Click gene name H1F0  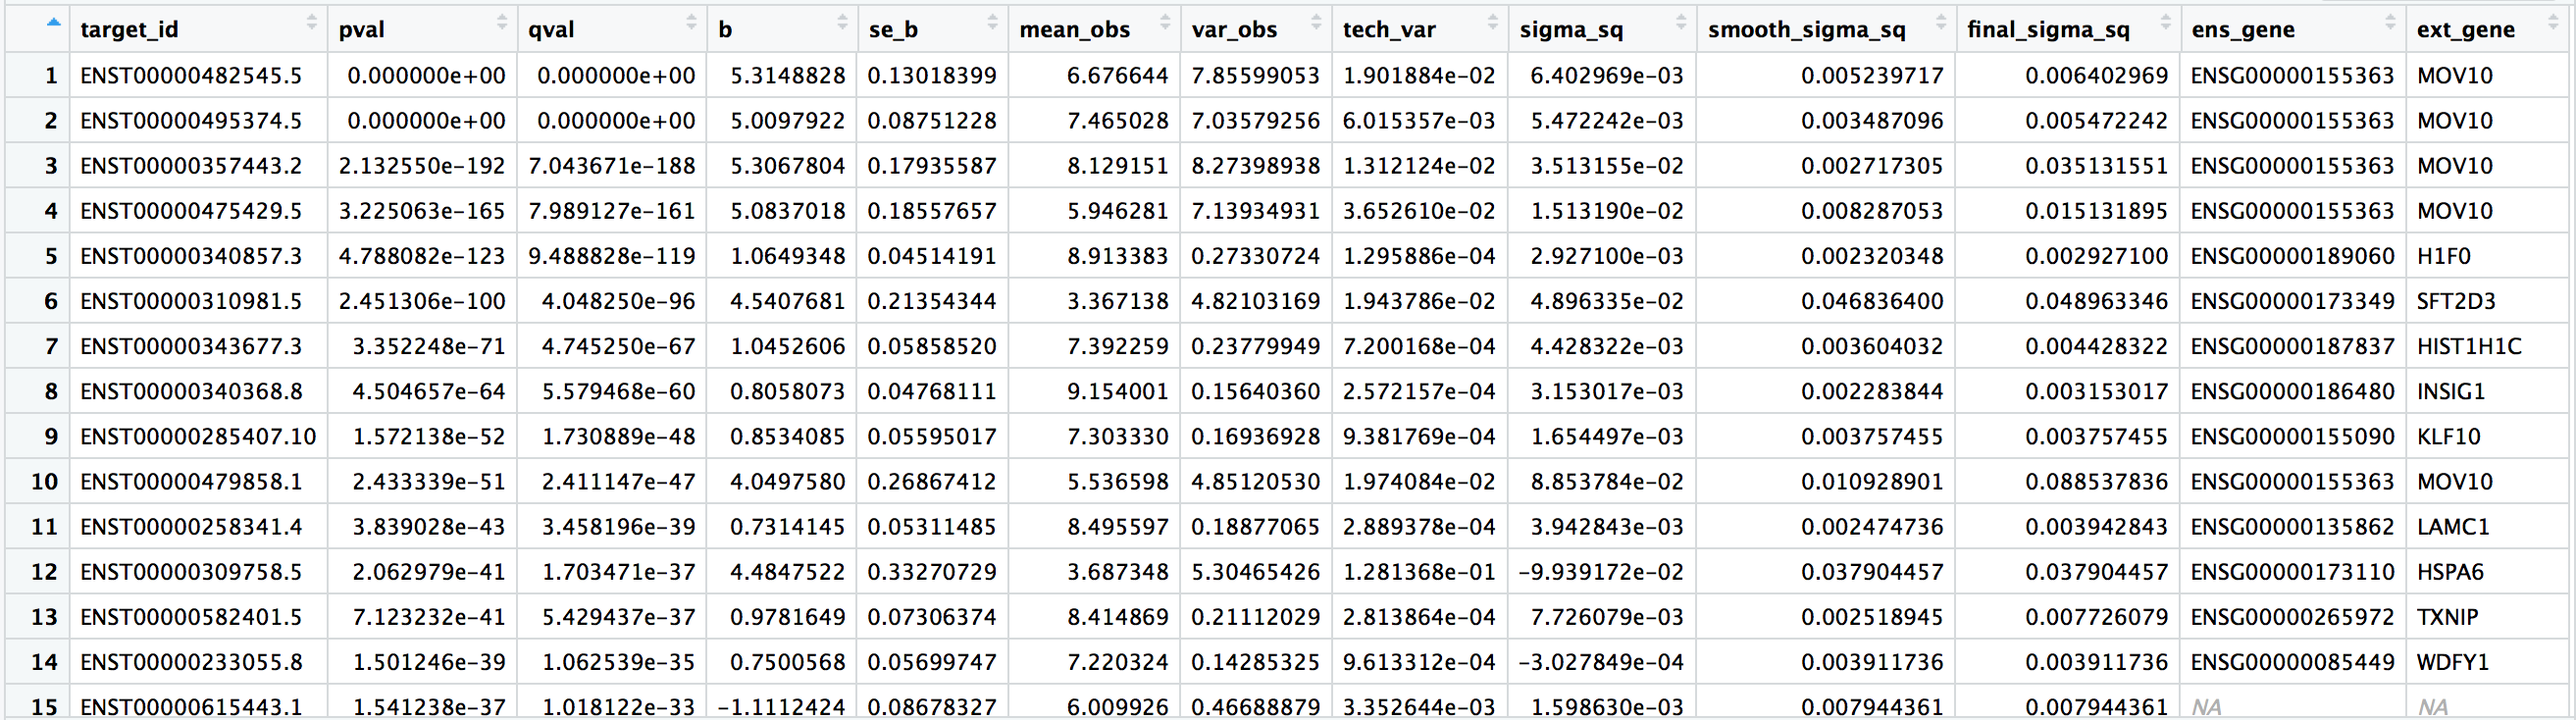(x=2443, y=255)
